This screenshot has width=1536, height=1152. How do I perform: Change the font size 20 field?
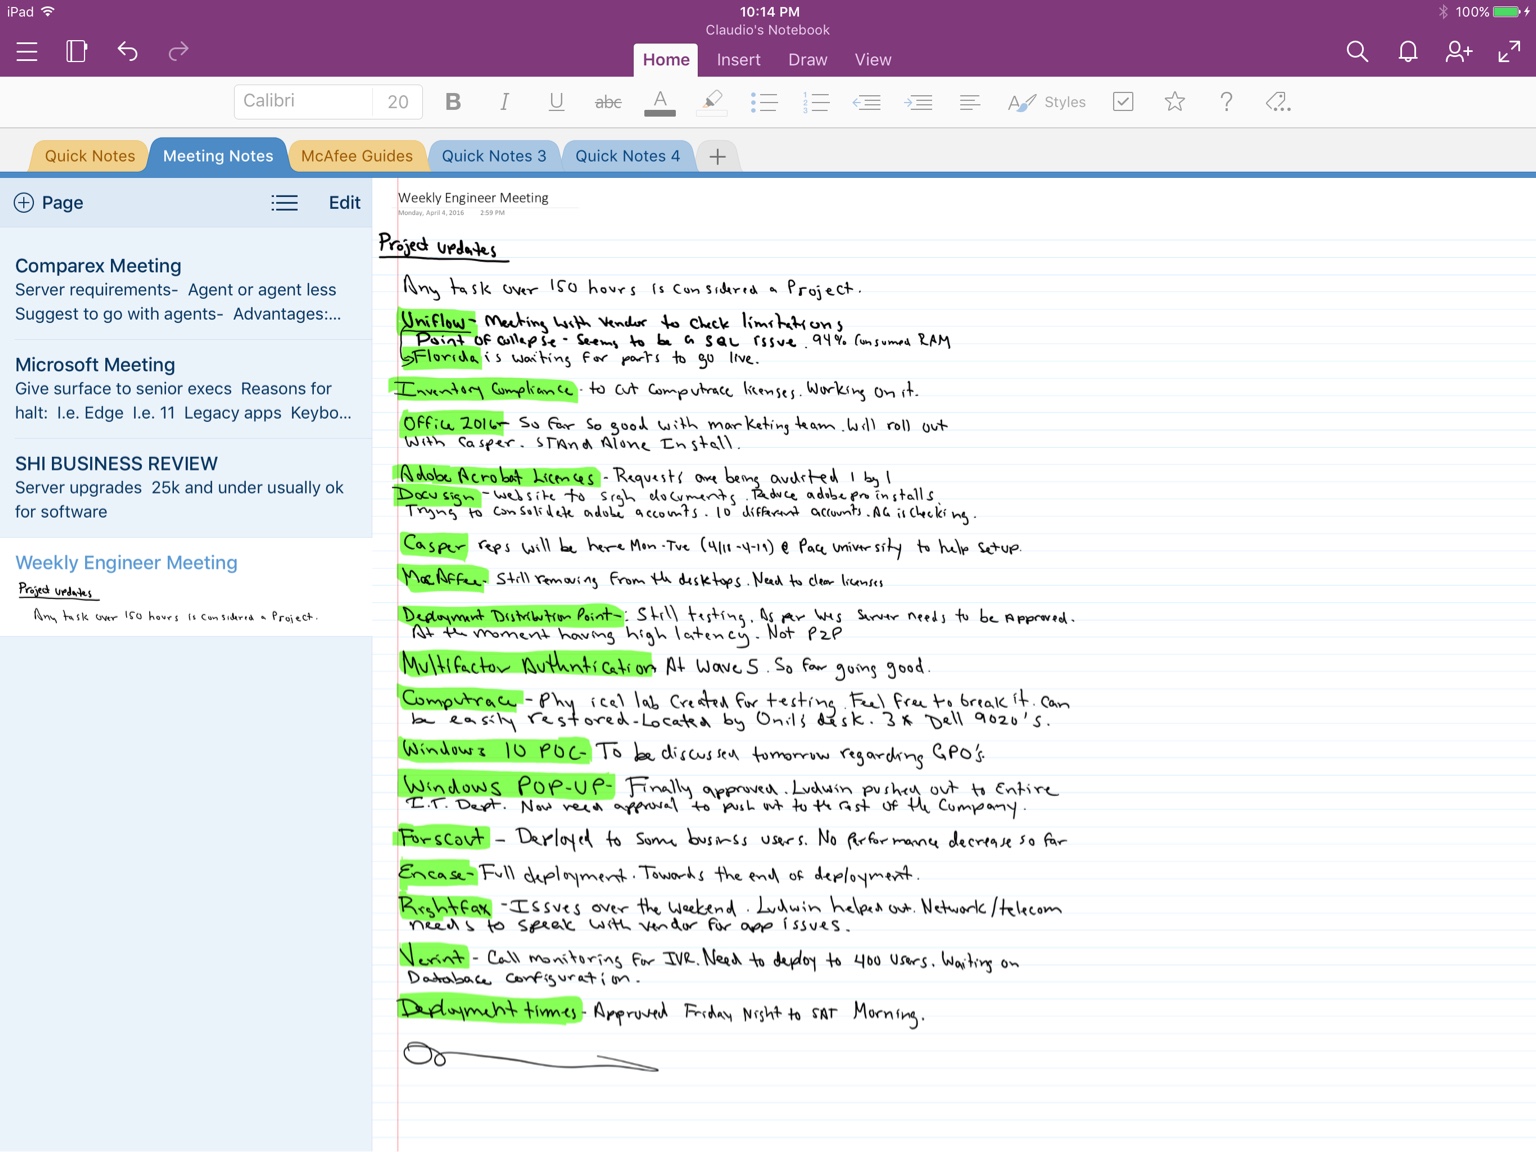398,101
